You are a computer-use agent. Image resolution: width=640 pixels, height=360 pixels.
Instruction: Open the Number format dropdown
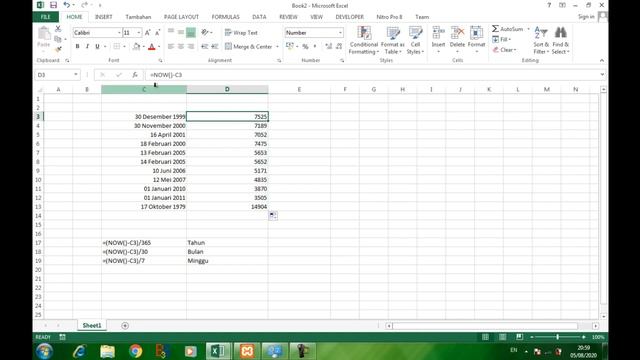340,33
